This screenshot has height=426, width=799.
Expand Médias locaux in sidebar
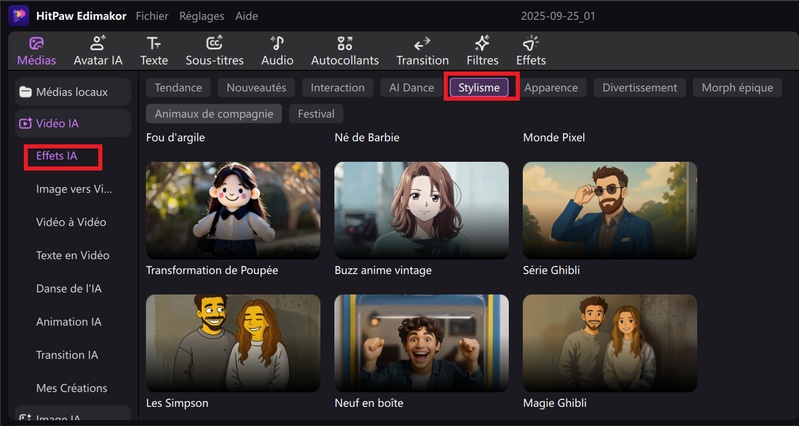72,93
